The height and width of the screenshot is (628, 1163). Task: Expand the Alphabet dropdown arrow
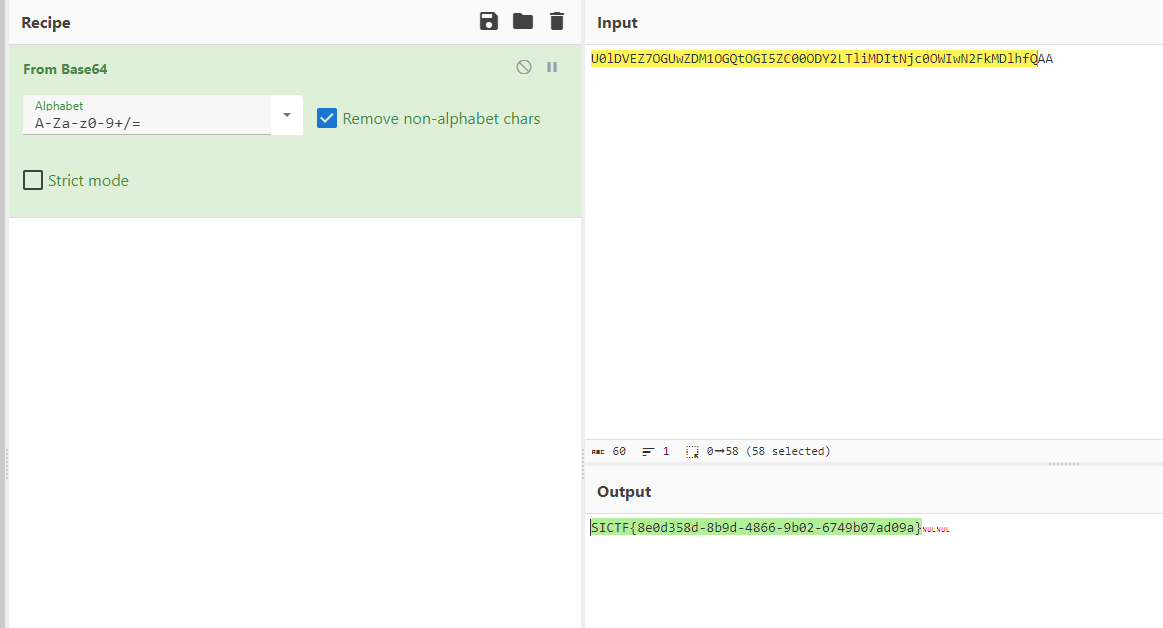pos(287,115)
